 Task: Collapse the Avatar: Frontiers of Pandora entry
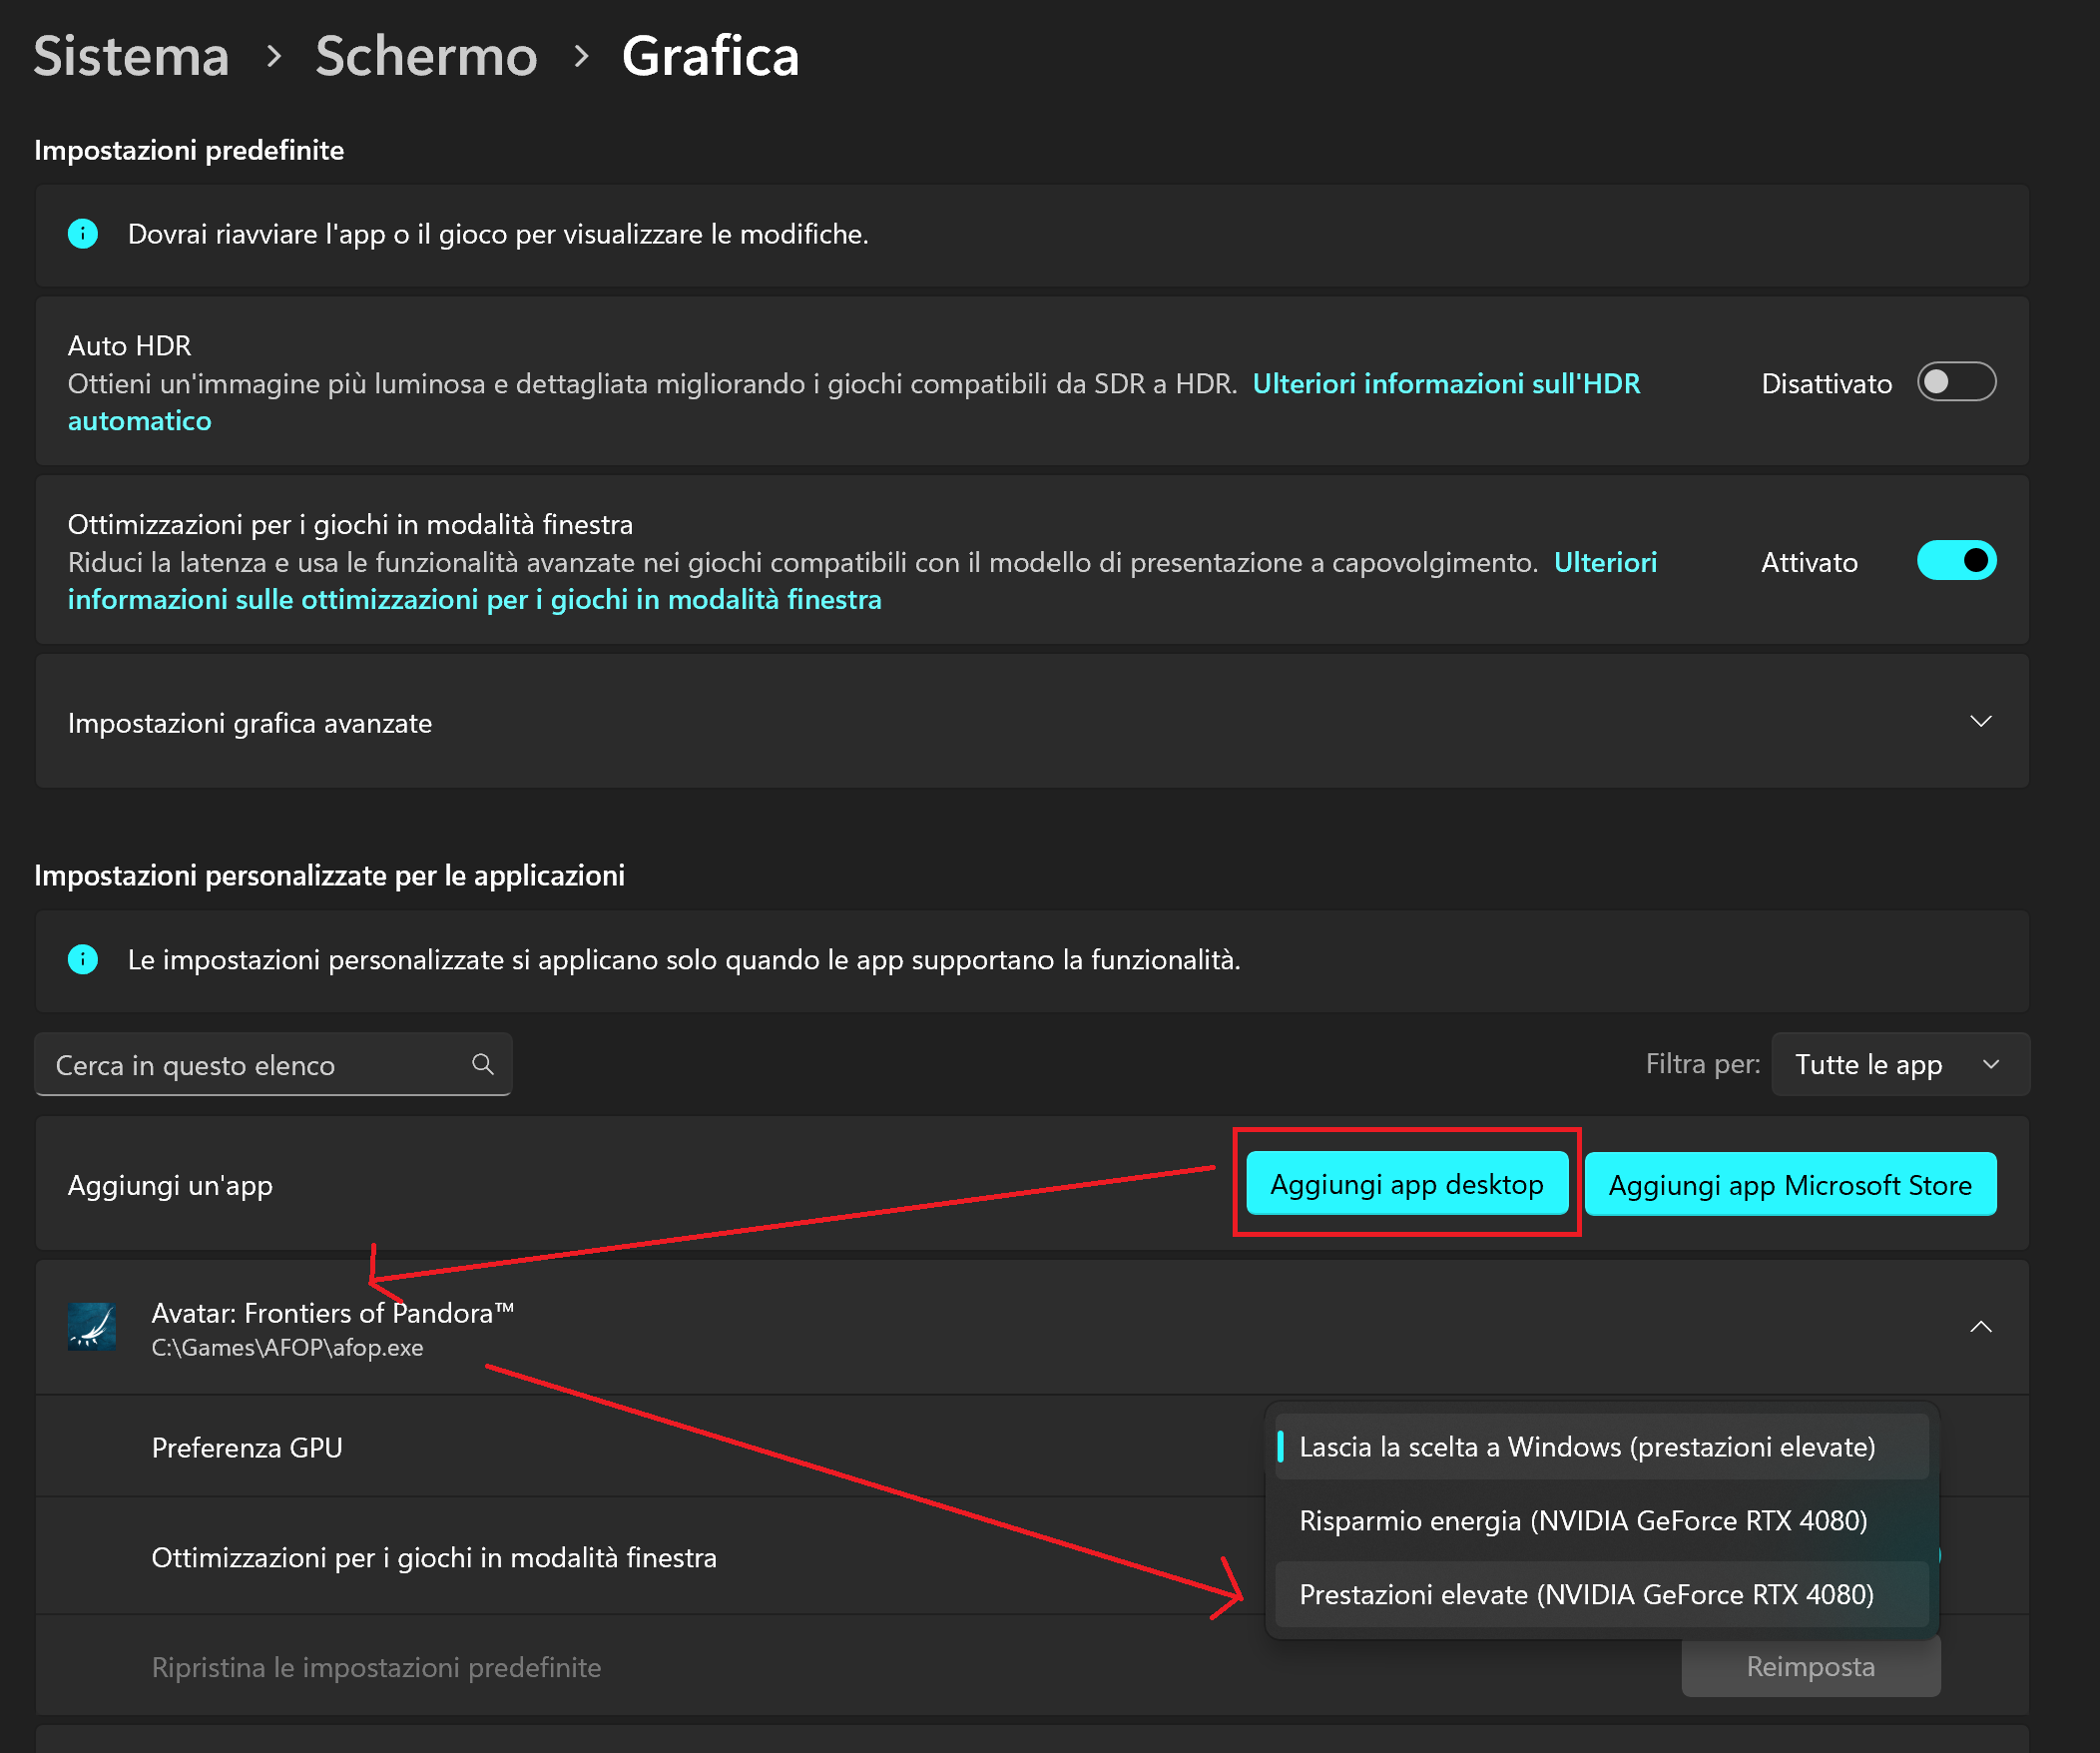[1980, 1327]
